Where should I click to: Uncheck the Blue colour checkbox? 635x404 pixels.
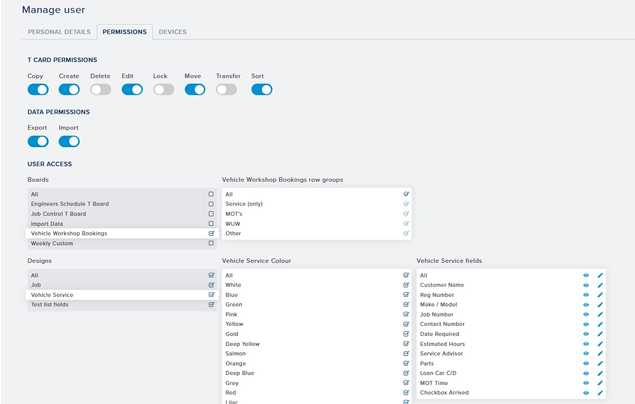click(x=406, y=295)
